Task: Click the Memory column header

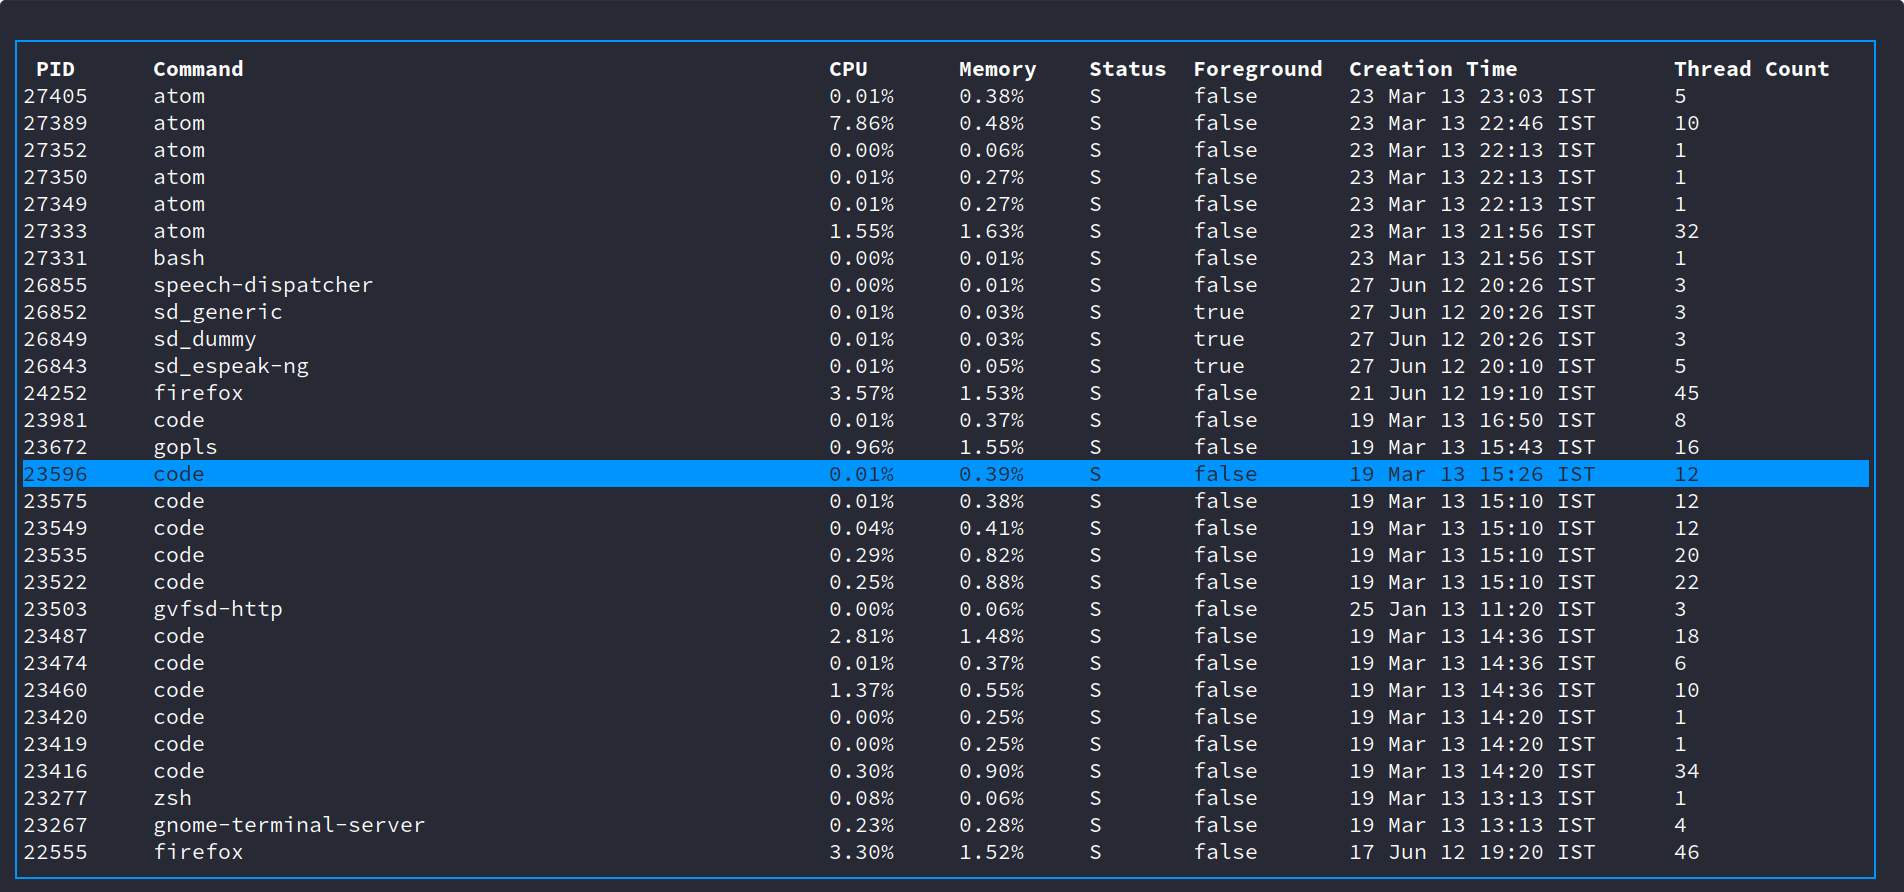Action: point(997,69)
